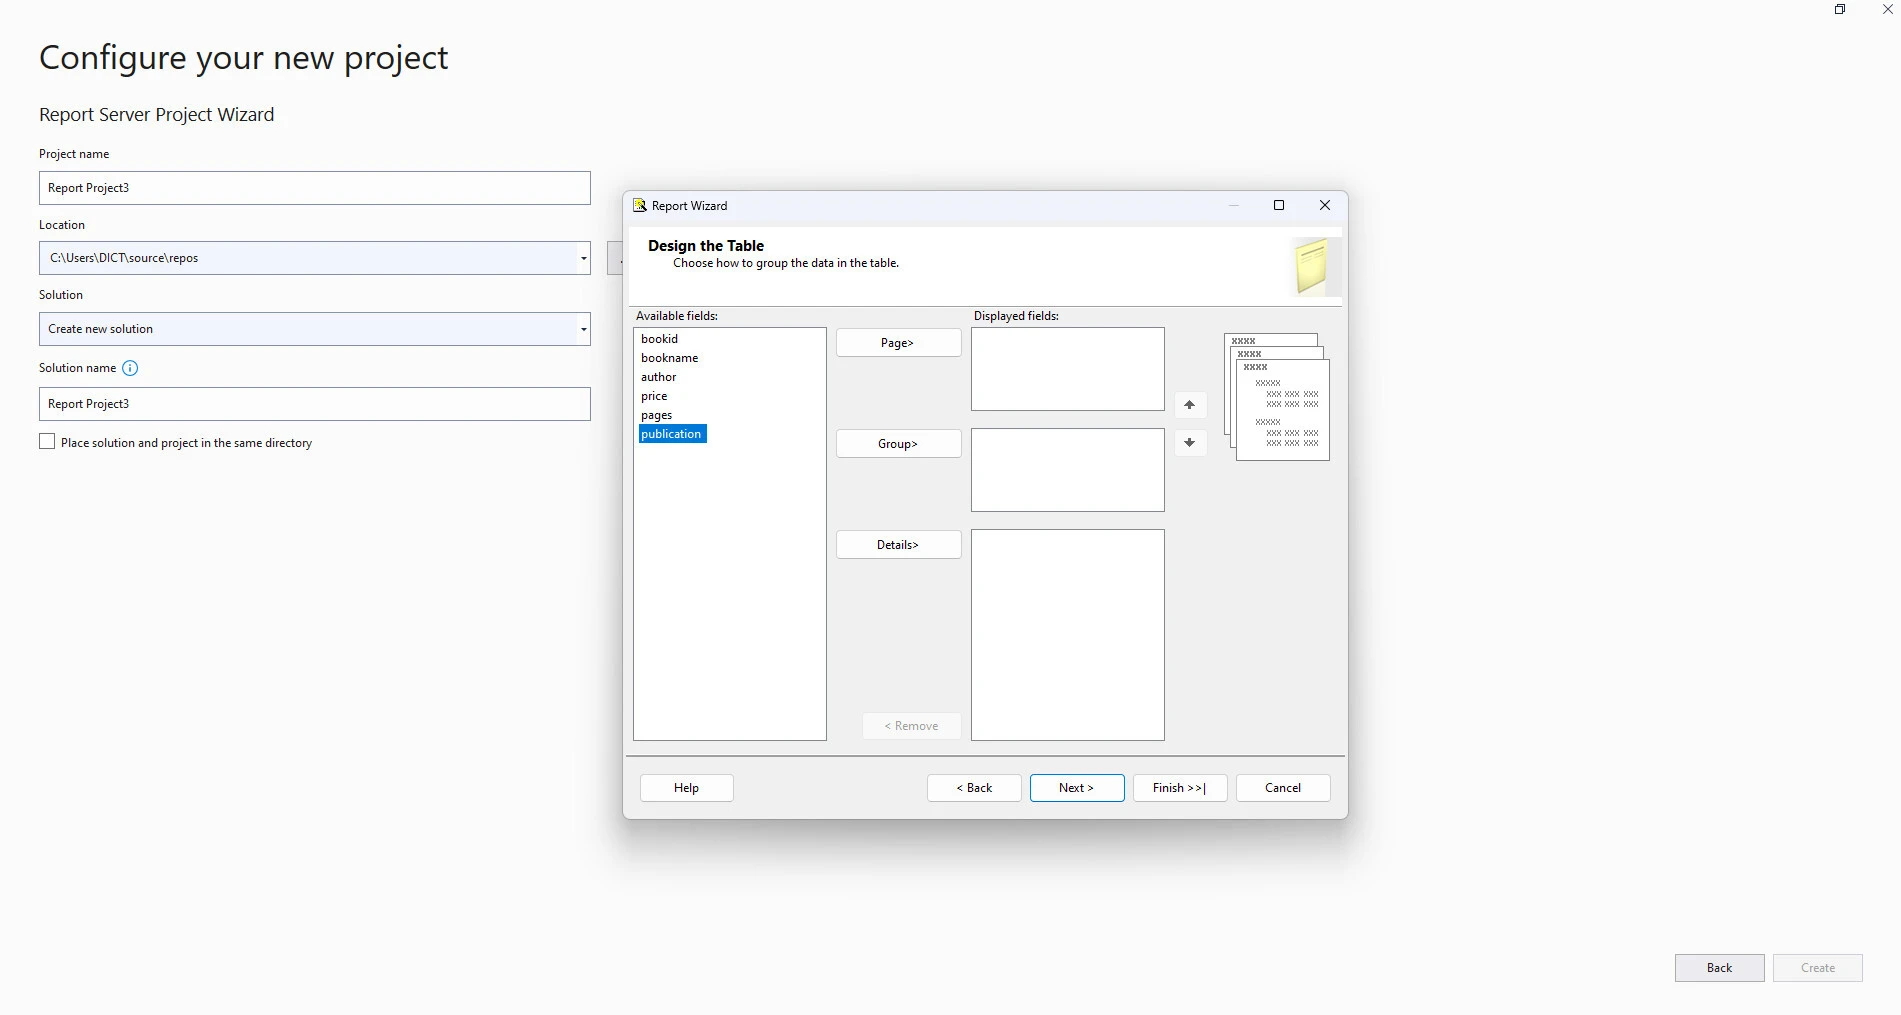Expand the Location dropdown
Image resolution: width=1901 pixels, height=1015 pixels.
583,258
